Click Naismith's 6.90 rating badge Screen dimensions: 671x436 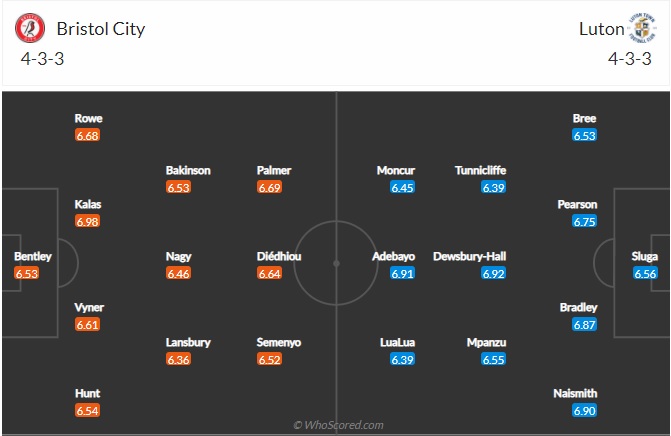pos(585,411)
